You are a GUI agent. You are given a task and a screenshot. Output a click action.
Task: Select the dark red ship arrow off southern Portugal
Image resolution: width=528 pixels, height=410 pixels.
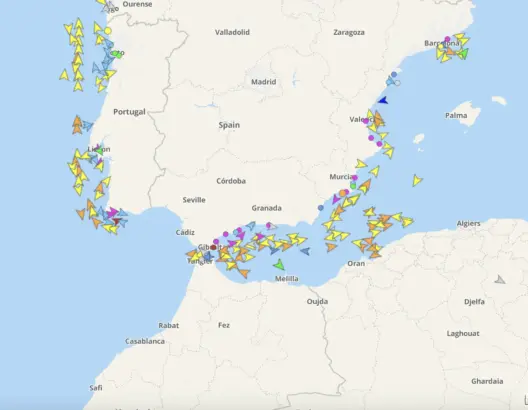tap(117, 221)
